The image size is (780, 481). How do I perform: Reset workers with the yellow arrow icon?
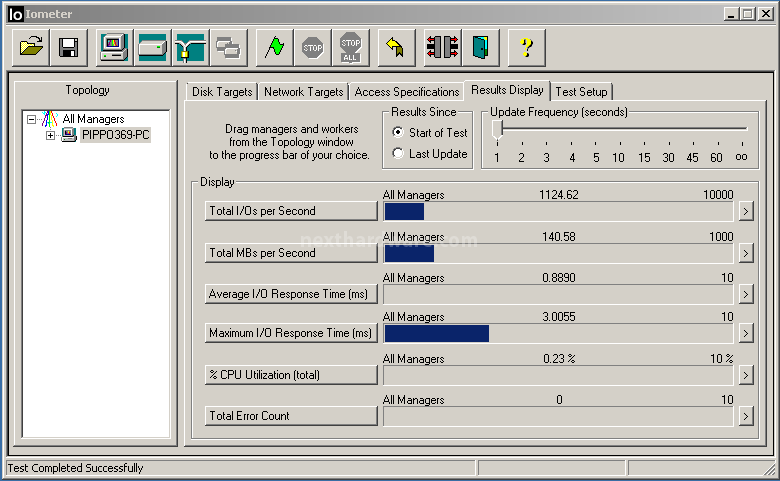coord(396,48)
